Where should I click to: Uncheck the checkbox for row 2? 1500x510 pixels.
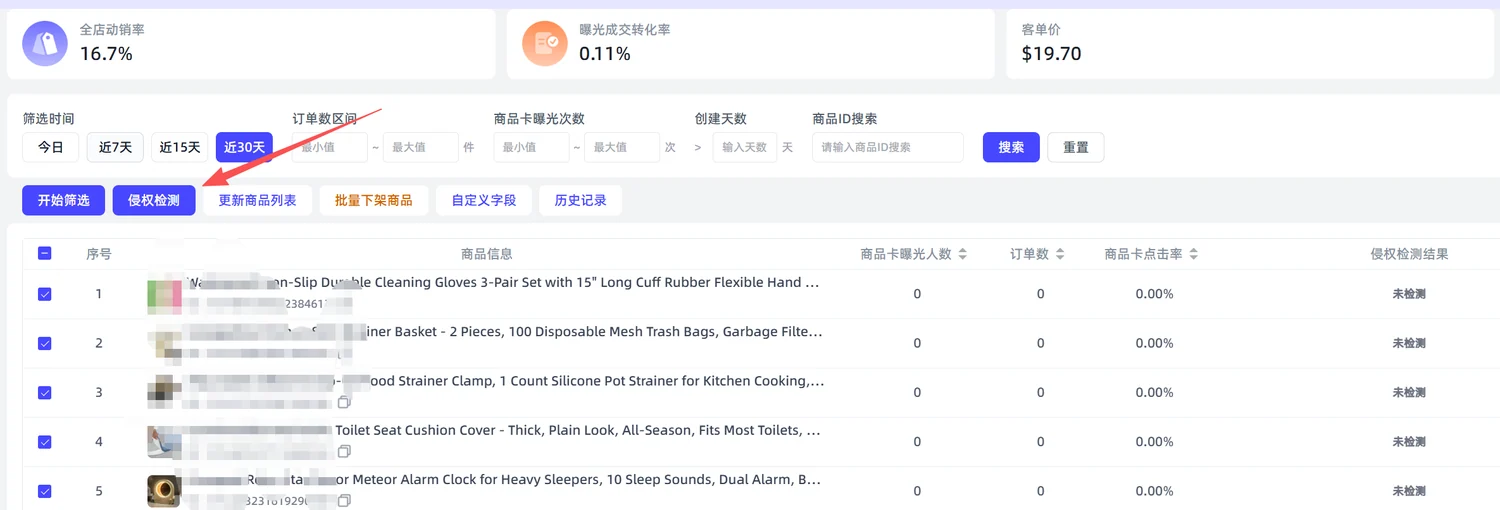(x=45, y=343)
